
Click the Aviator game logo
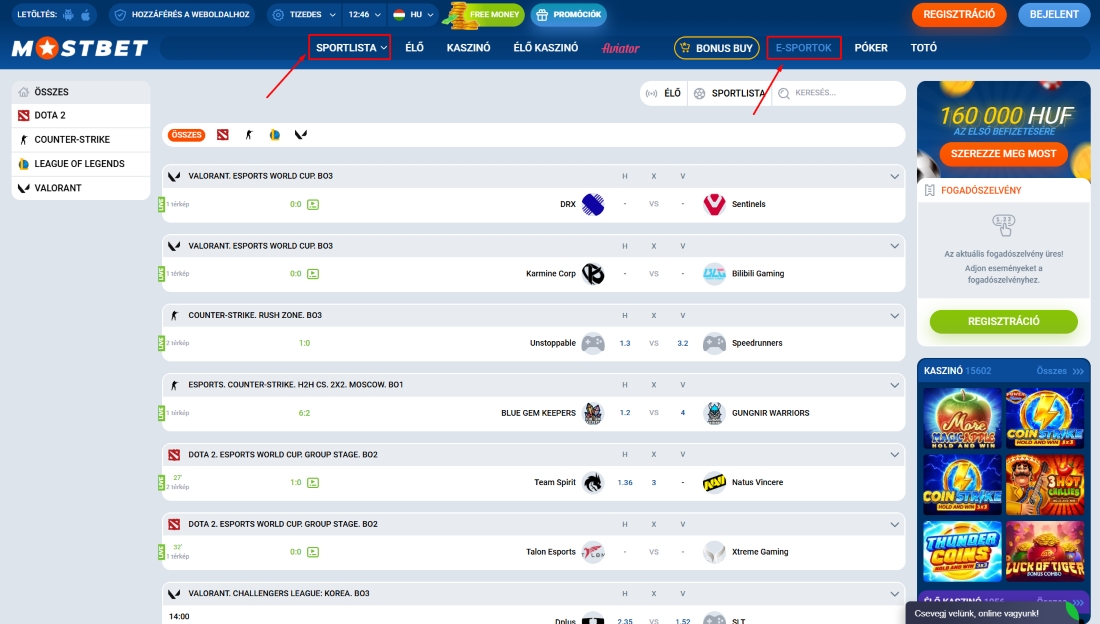(x=621, y=48)
